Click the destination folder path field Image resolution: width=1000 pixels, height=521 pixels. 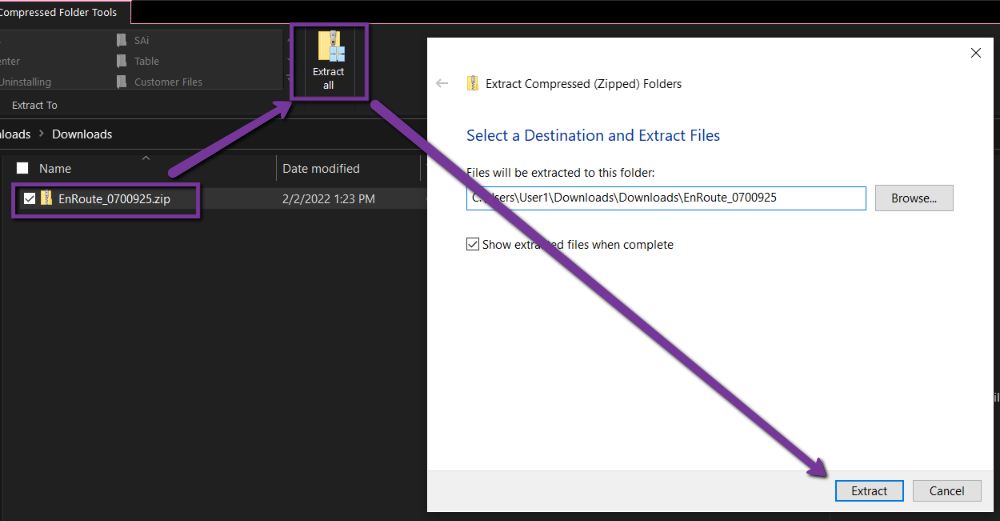tap(666, 198)
